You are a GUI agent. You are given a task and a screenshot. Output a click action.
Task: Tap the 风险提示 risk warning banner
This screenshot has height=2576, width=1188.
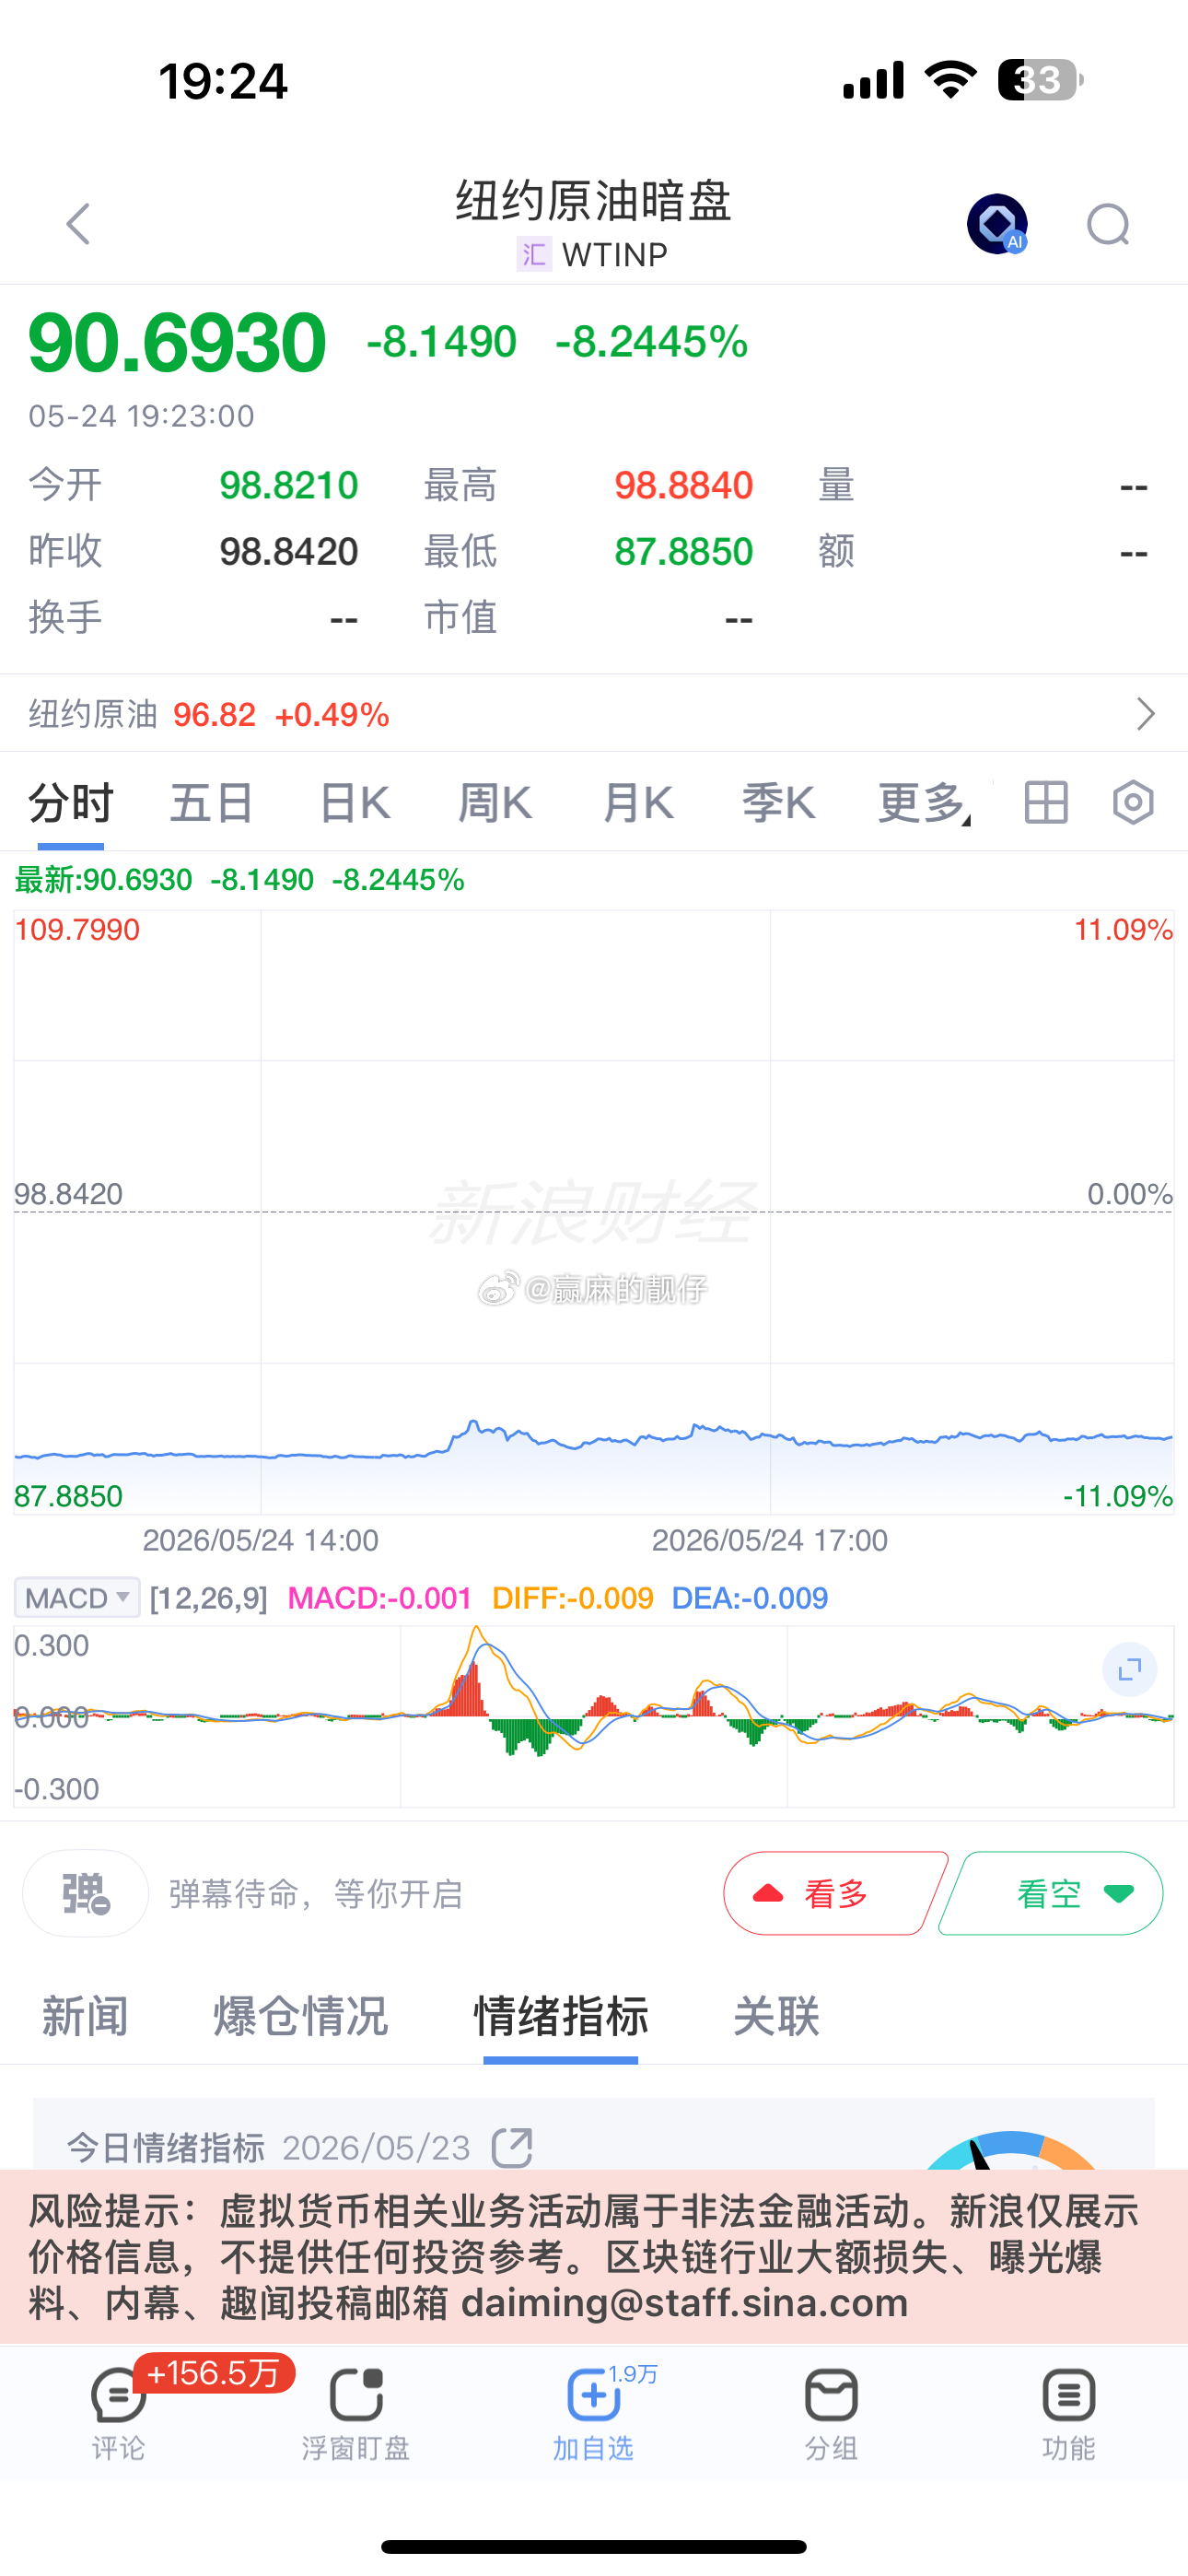[594, 2256]
